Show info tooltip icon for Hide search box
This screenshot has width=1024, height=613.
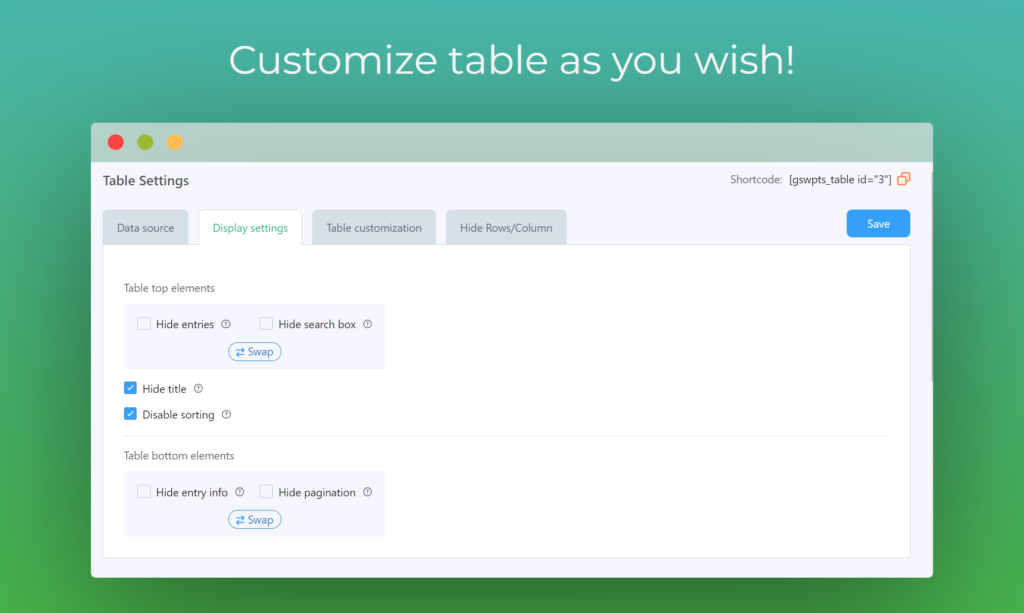click(368, 324)
